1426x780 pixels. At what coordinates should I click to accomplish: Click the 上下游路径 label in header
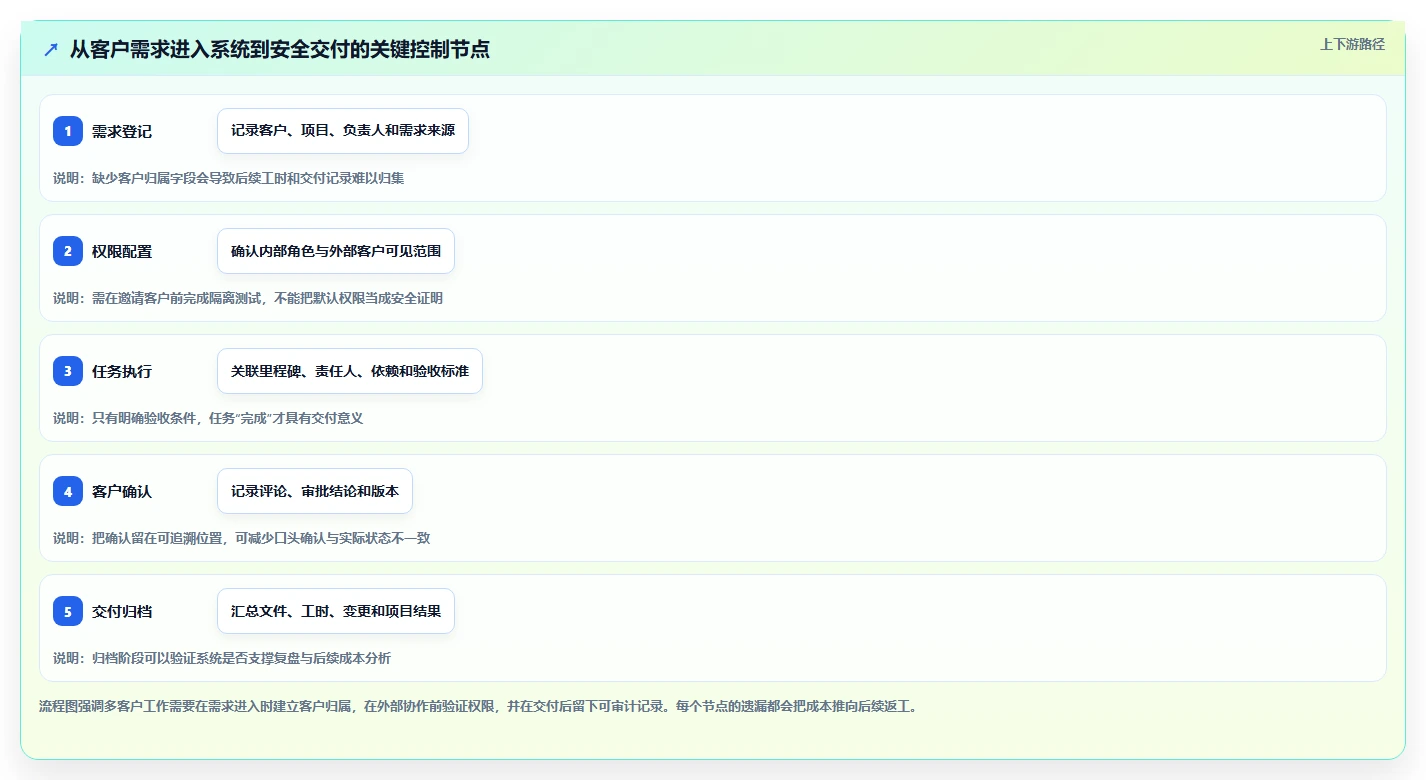click(x=1352, y=44)
